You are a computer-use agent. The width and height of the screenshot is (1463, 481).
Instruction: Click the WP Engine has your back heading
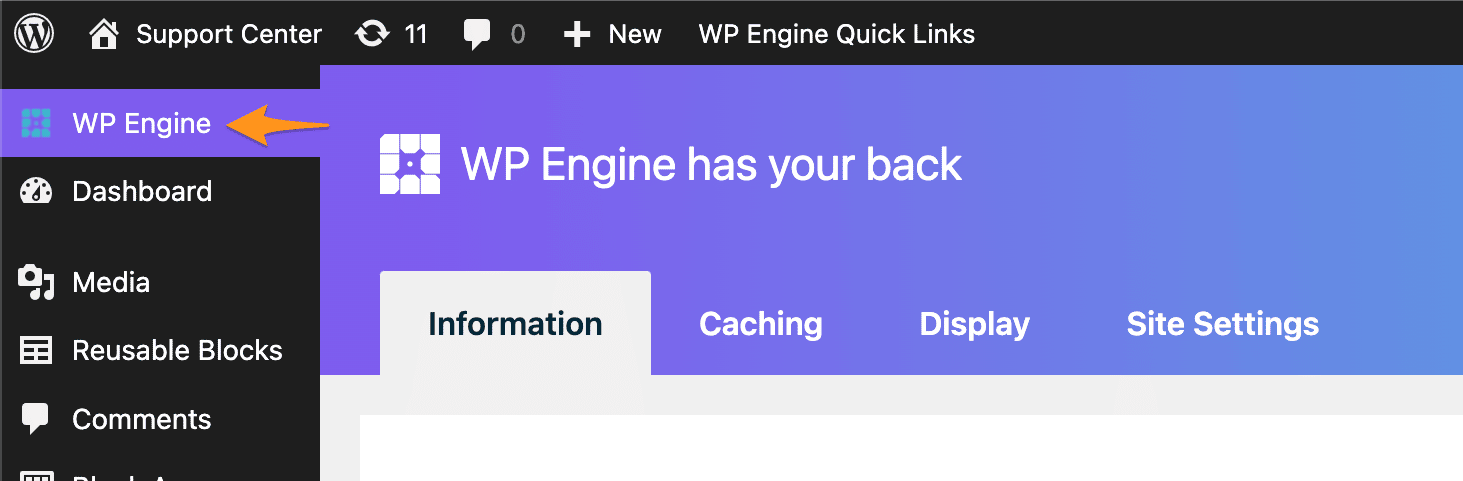pyautogui.click(x=711, y=165)
